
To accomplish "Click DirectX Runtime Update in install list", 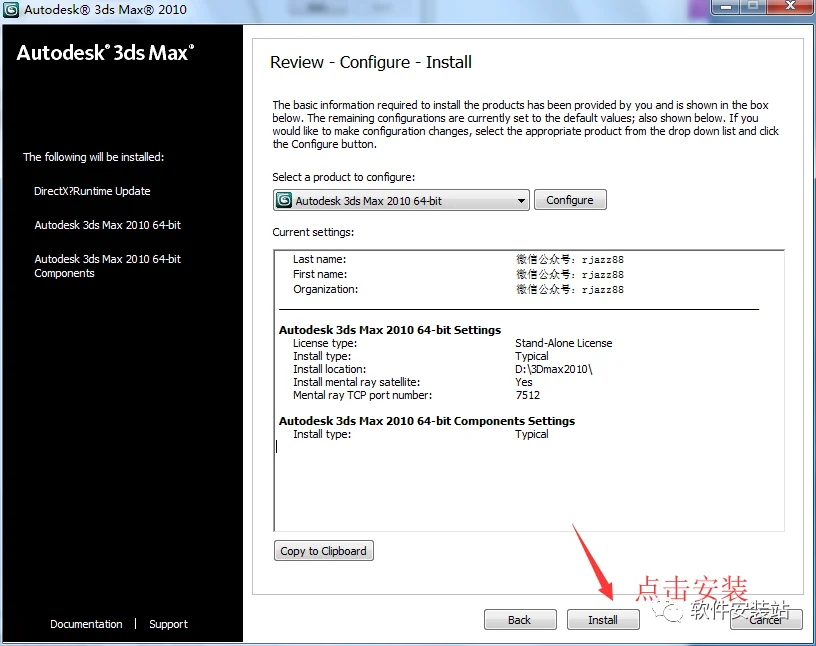I will click(x=92, y=191).
